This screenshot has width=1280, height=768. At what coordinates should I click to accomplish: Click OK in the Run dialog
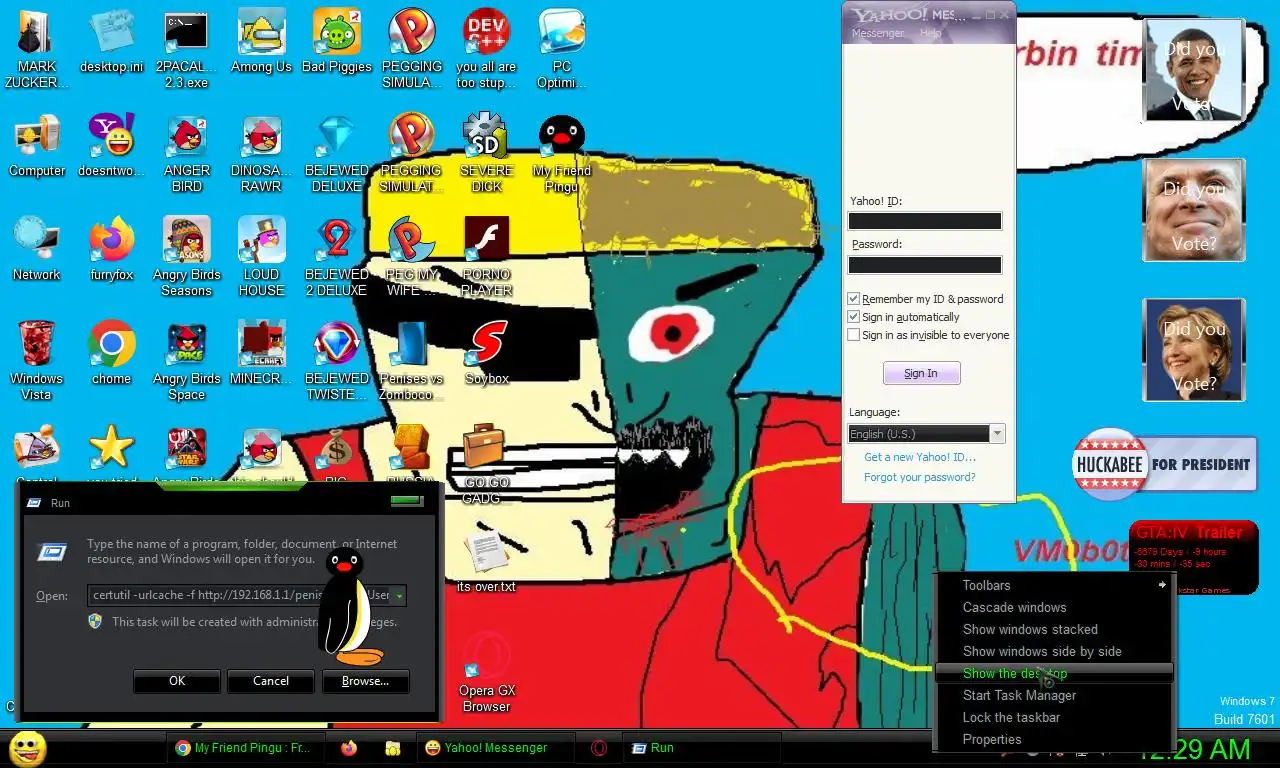click(x=177, y=681)
